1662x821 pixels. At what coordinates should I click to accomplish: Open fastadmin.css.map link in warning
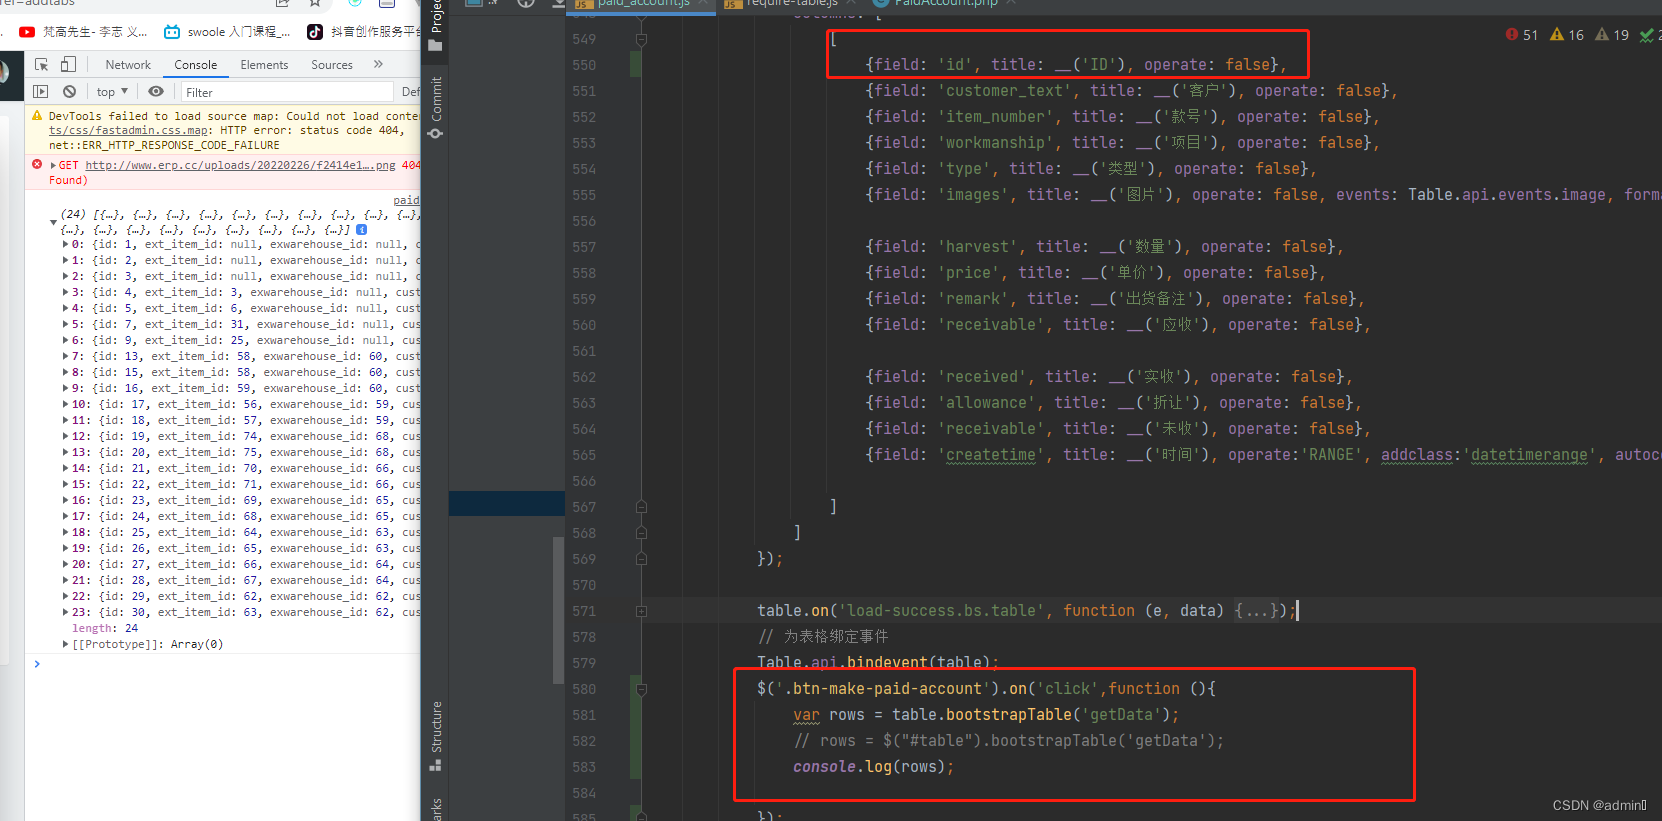coord(129,130)
